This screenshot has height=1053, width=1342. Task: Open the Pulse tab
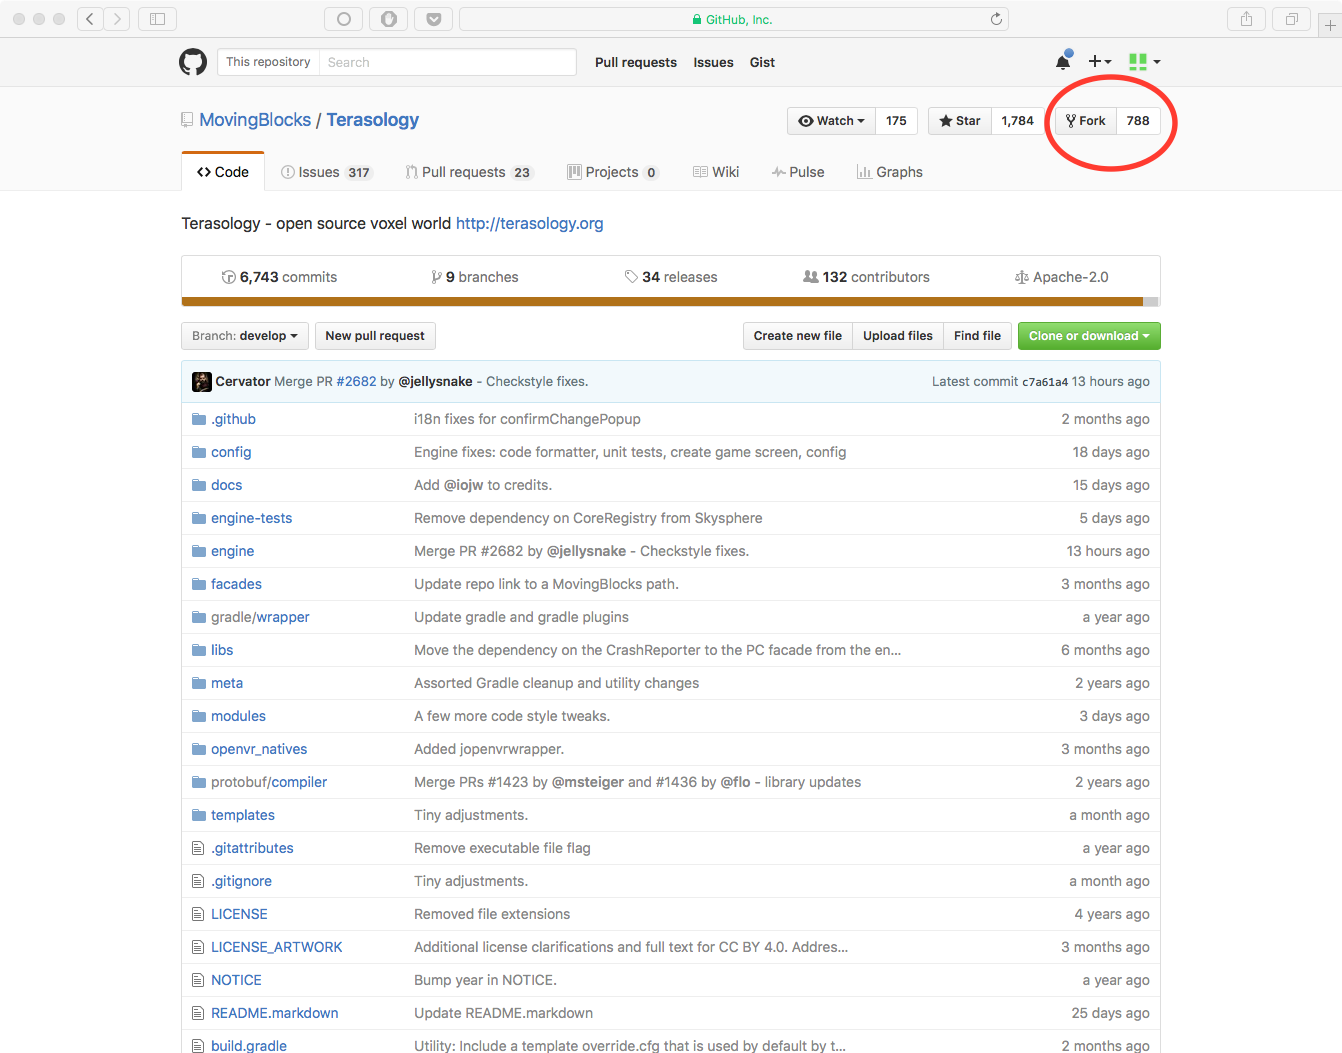798,172
